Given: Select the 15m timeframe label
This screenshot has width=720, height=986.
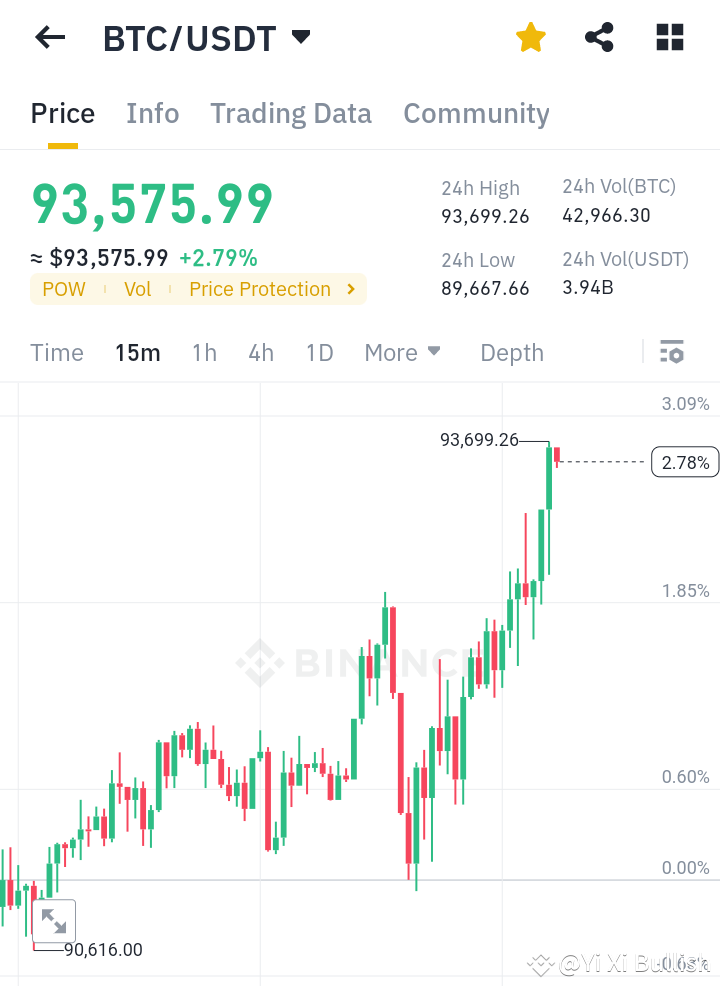Looking at the screenshot, I should pos(138,352).
